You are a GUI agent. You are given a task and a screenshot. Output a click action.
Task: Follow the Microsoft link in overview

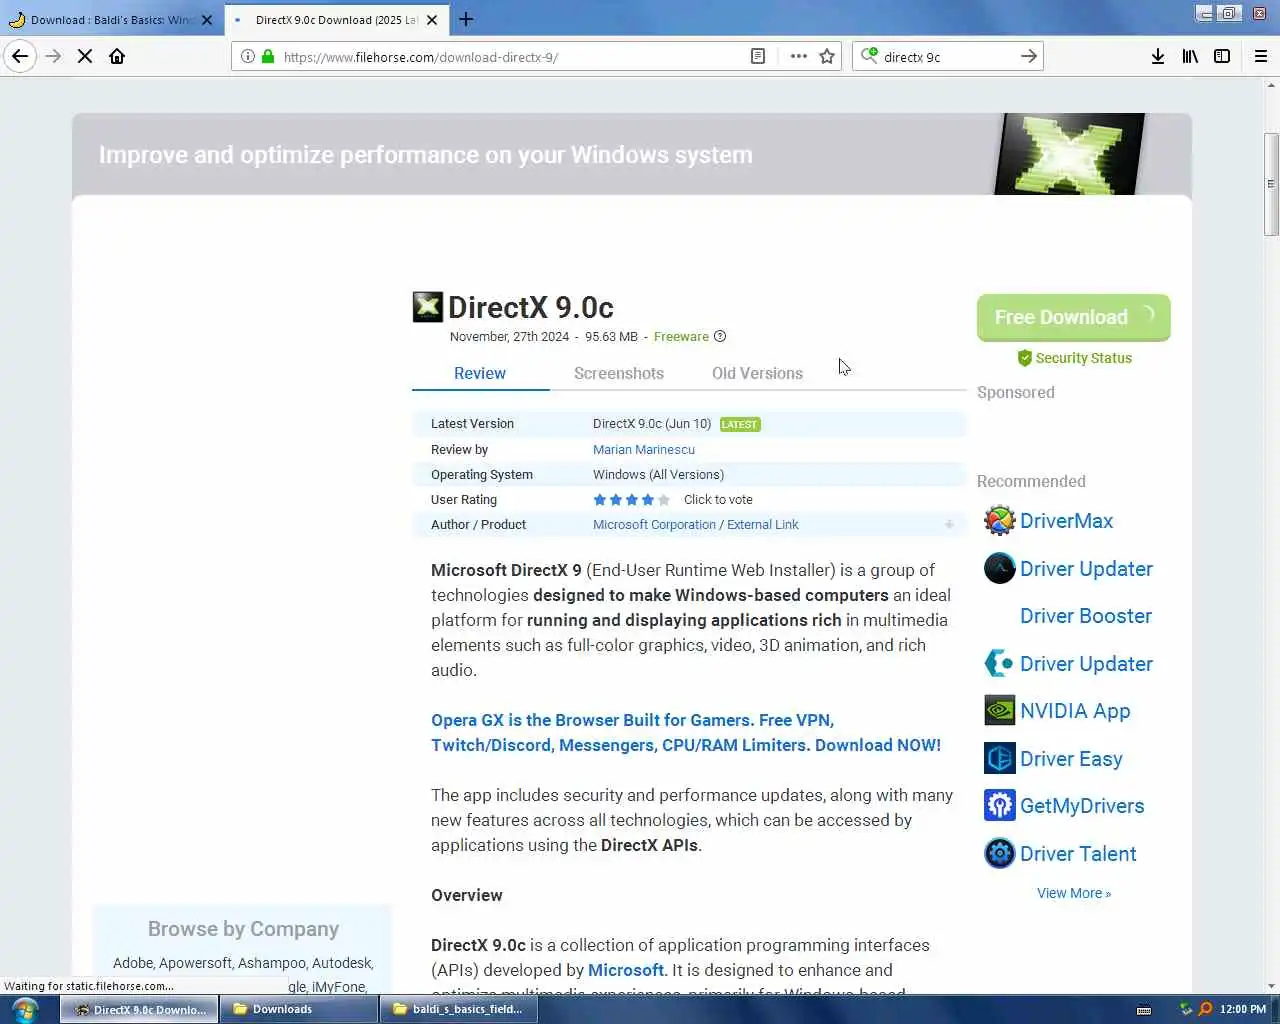626,970
